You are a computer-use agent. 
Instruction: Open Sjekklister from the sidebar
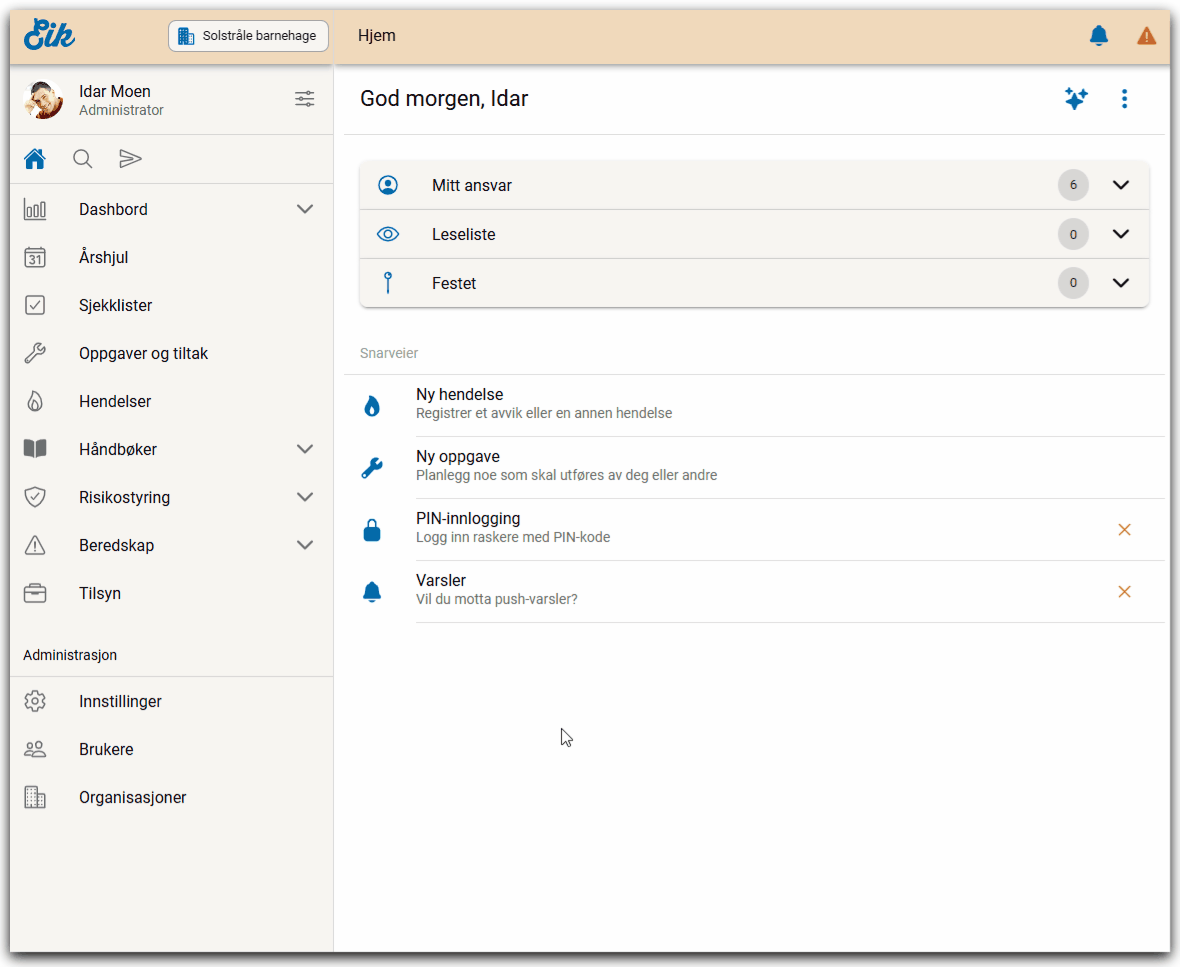pyautogui.click(x=116, y=305)
